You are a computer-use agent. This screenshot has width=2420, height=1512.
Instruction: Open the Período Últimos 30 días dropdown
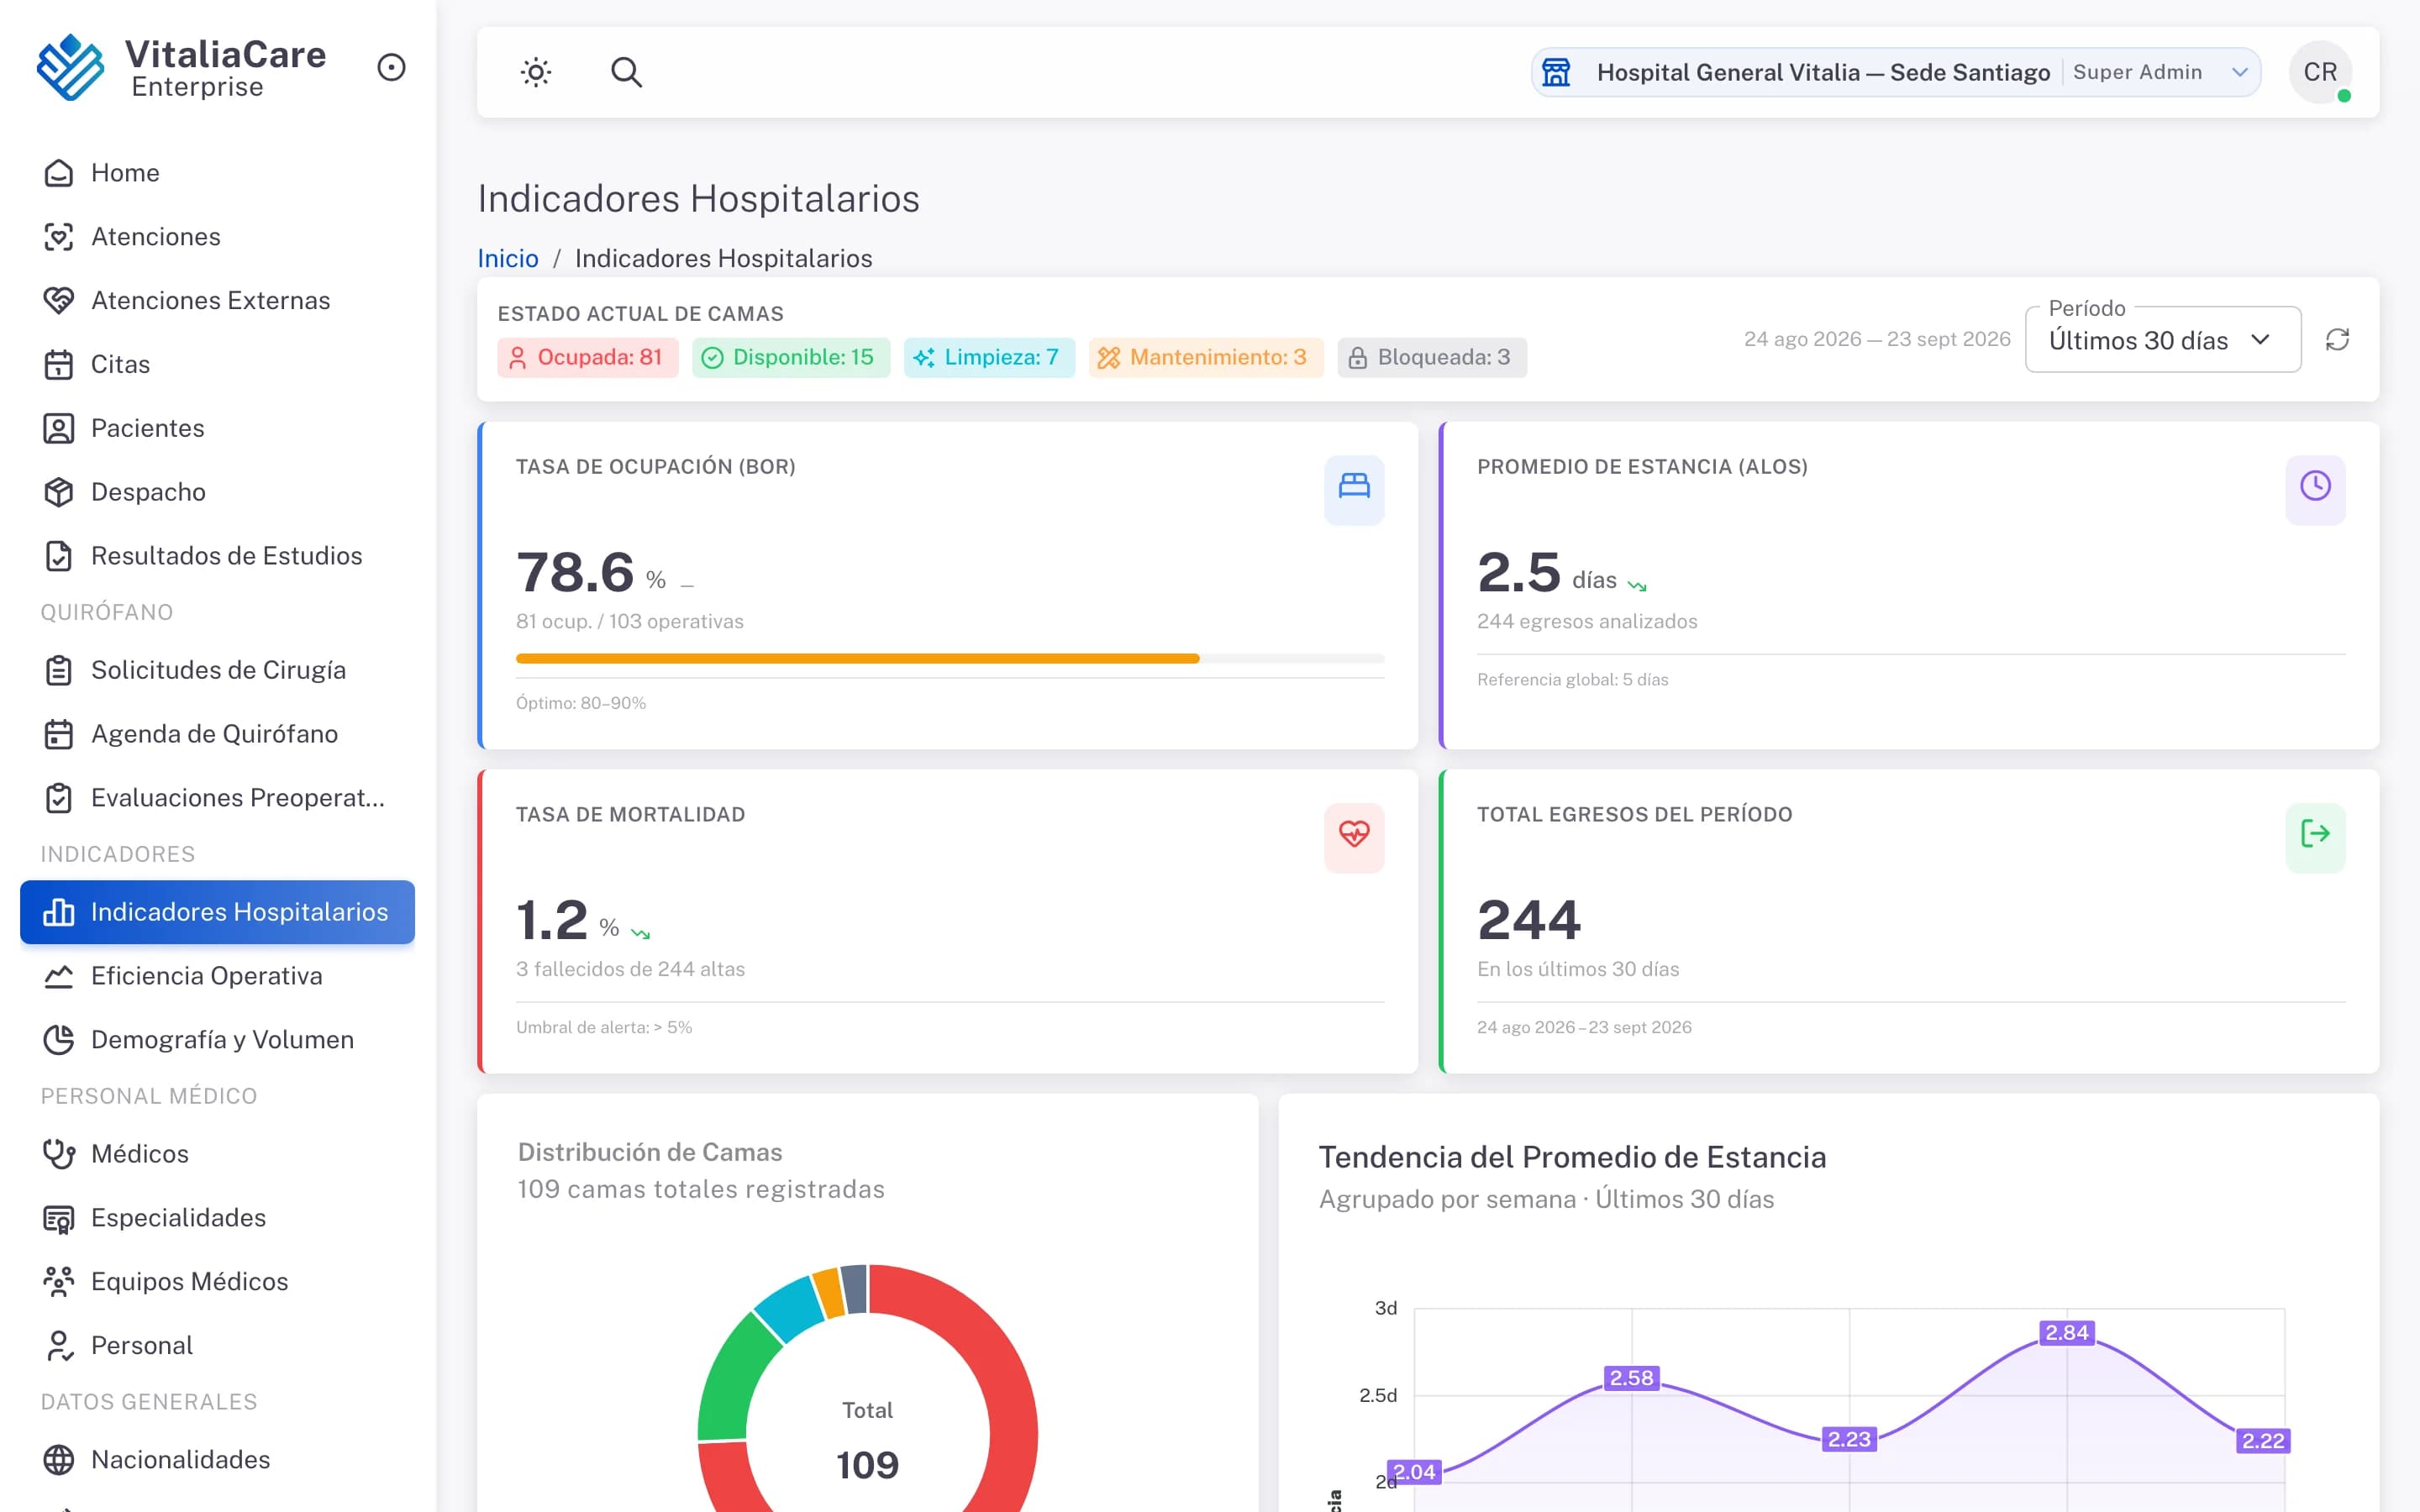point(2162,340)
